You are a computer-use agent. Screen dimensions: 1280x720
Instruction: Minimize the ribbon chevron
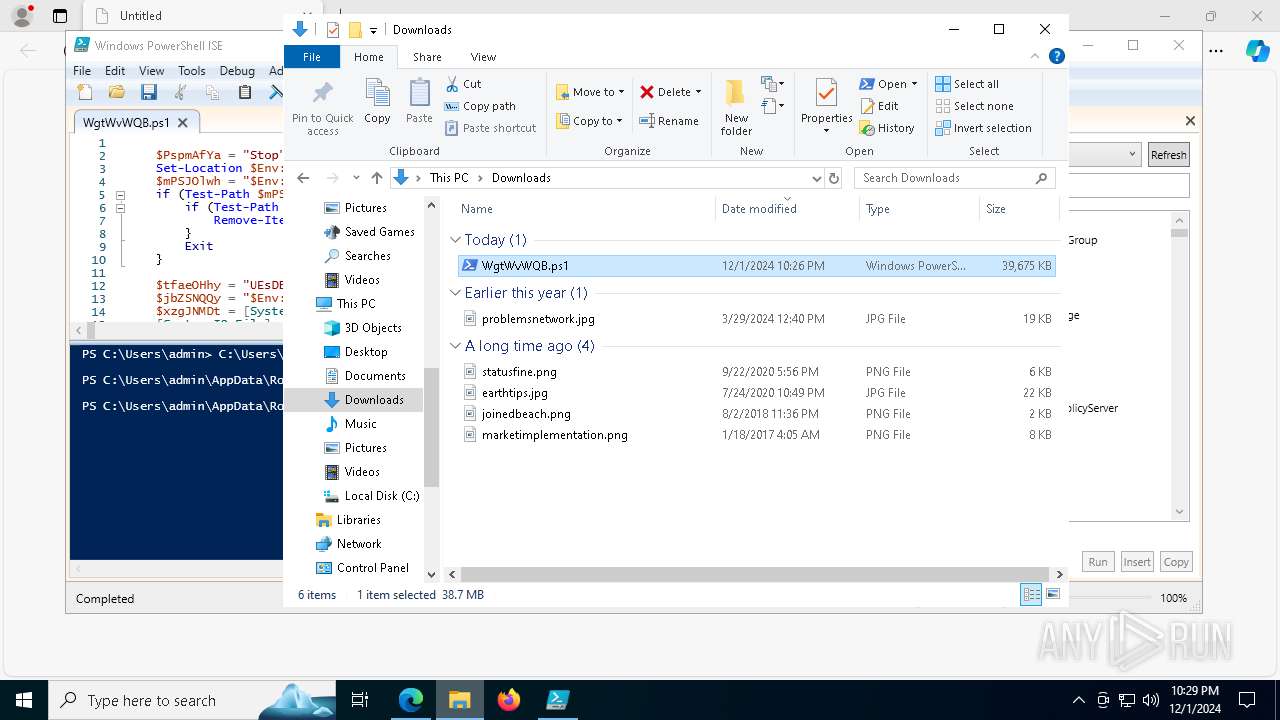1035,57
